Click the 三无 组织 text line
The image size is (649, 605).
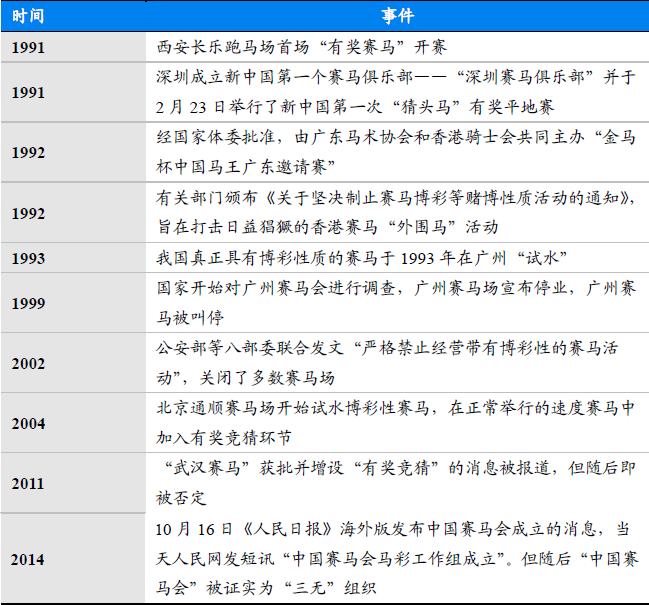(x=266, y=588)
